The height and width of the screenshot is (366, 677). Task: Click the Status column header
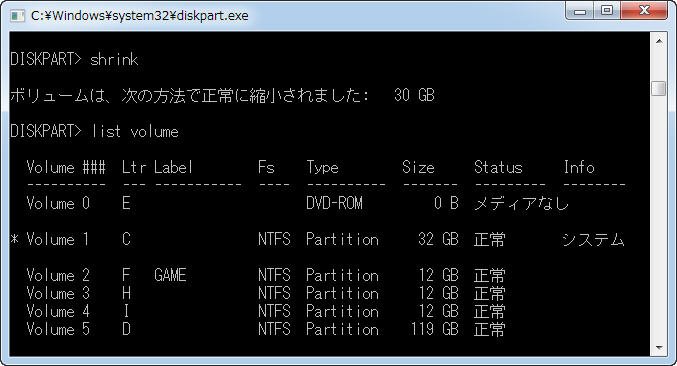click(x=498, y=167)
